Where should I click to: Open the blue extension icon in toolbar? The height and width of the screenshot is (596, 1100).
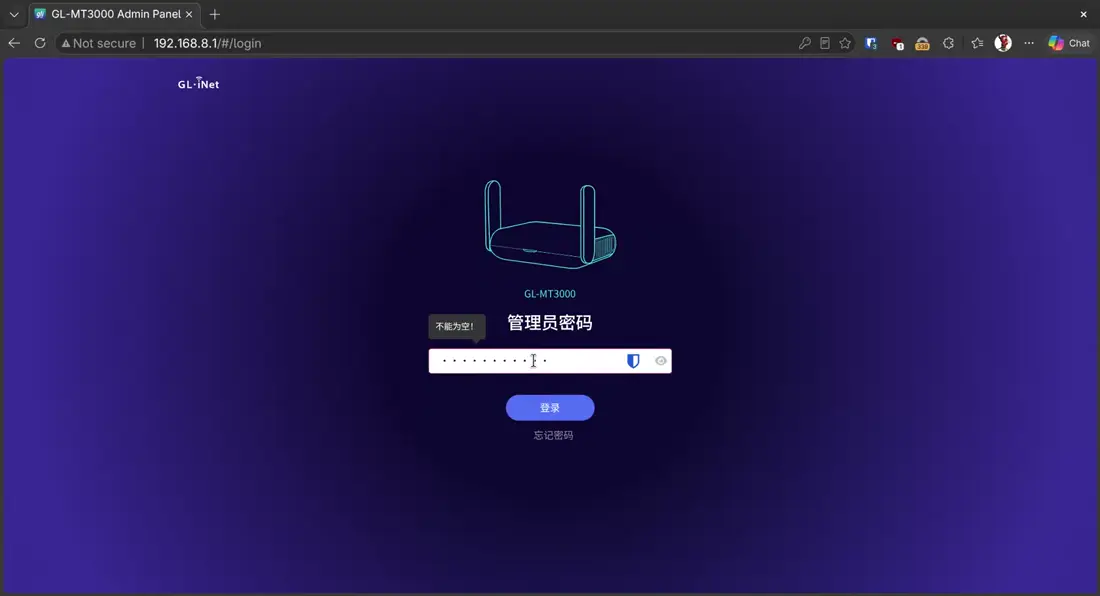click(871, 43)
